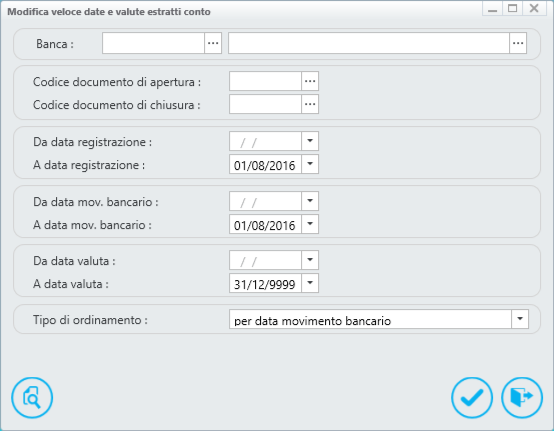Open Da data mov. bancario date picker
This screenshot has height=431, width=554.
(310, 201)
